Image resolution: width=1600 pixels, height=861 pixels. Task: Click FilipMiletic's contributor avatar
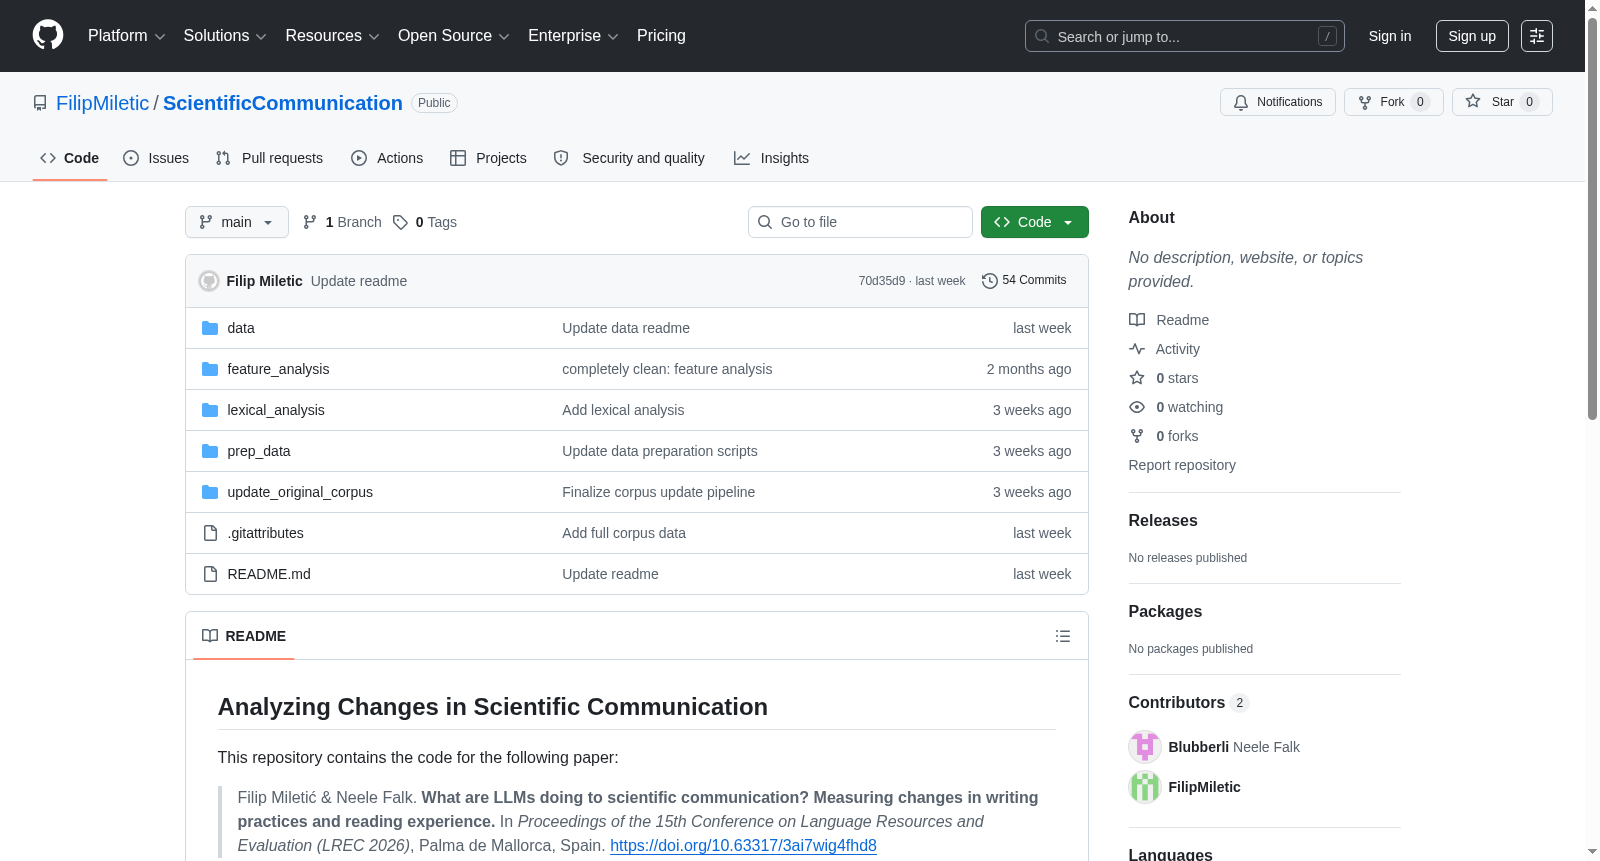click(1145, 787)
